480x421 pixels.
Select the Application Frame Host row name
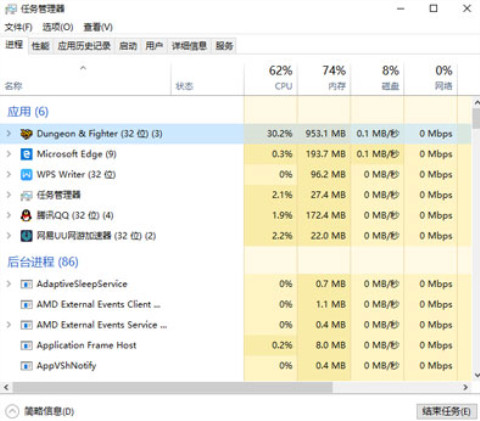[x=86, y=345]
